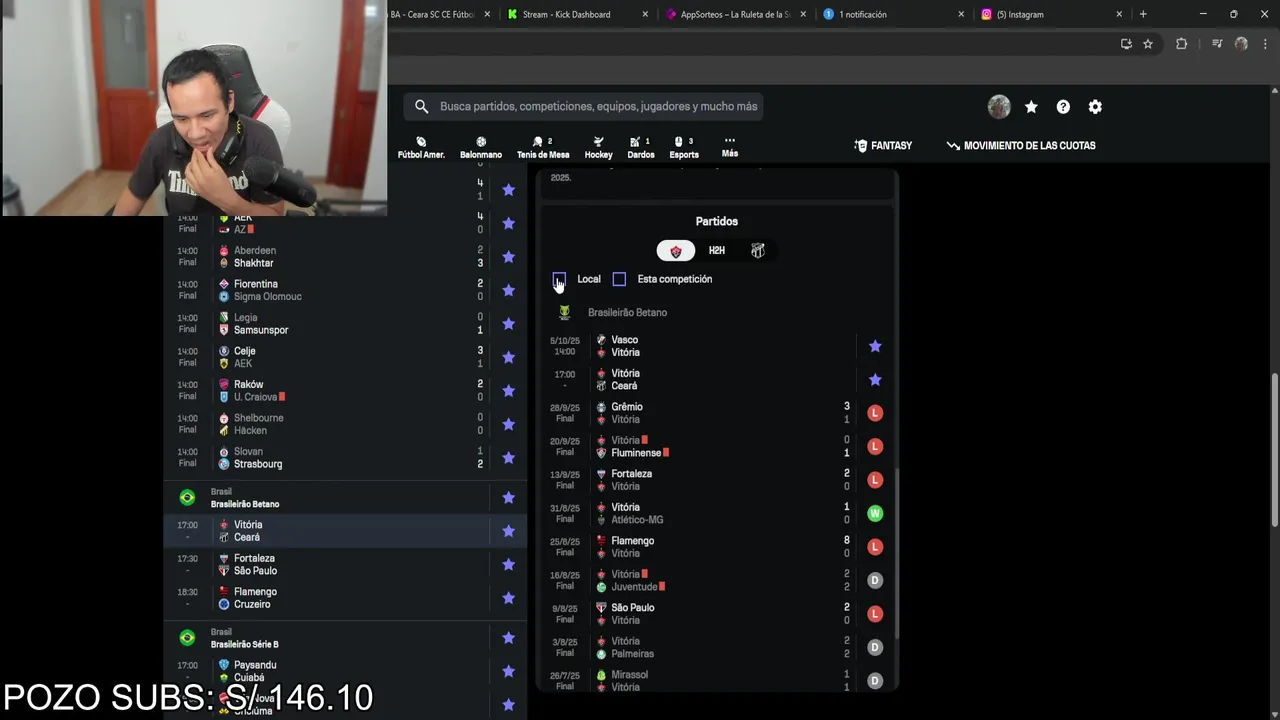This screenshot has height=720, width=1280.
Task: Click the D badge for Vitória–Juventude
Action: click(x=875, y=581)
